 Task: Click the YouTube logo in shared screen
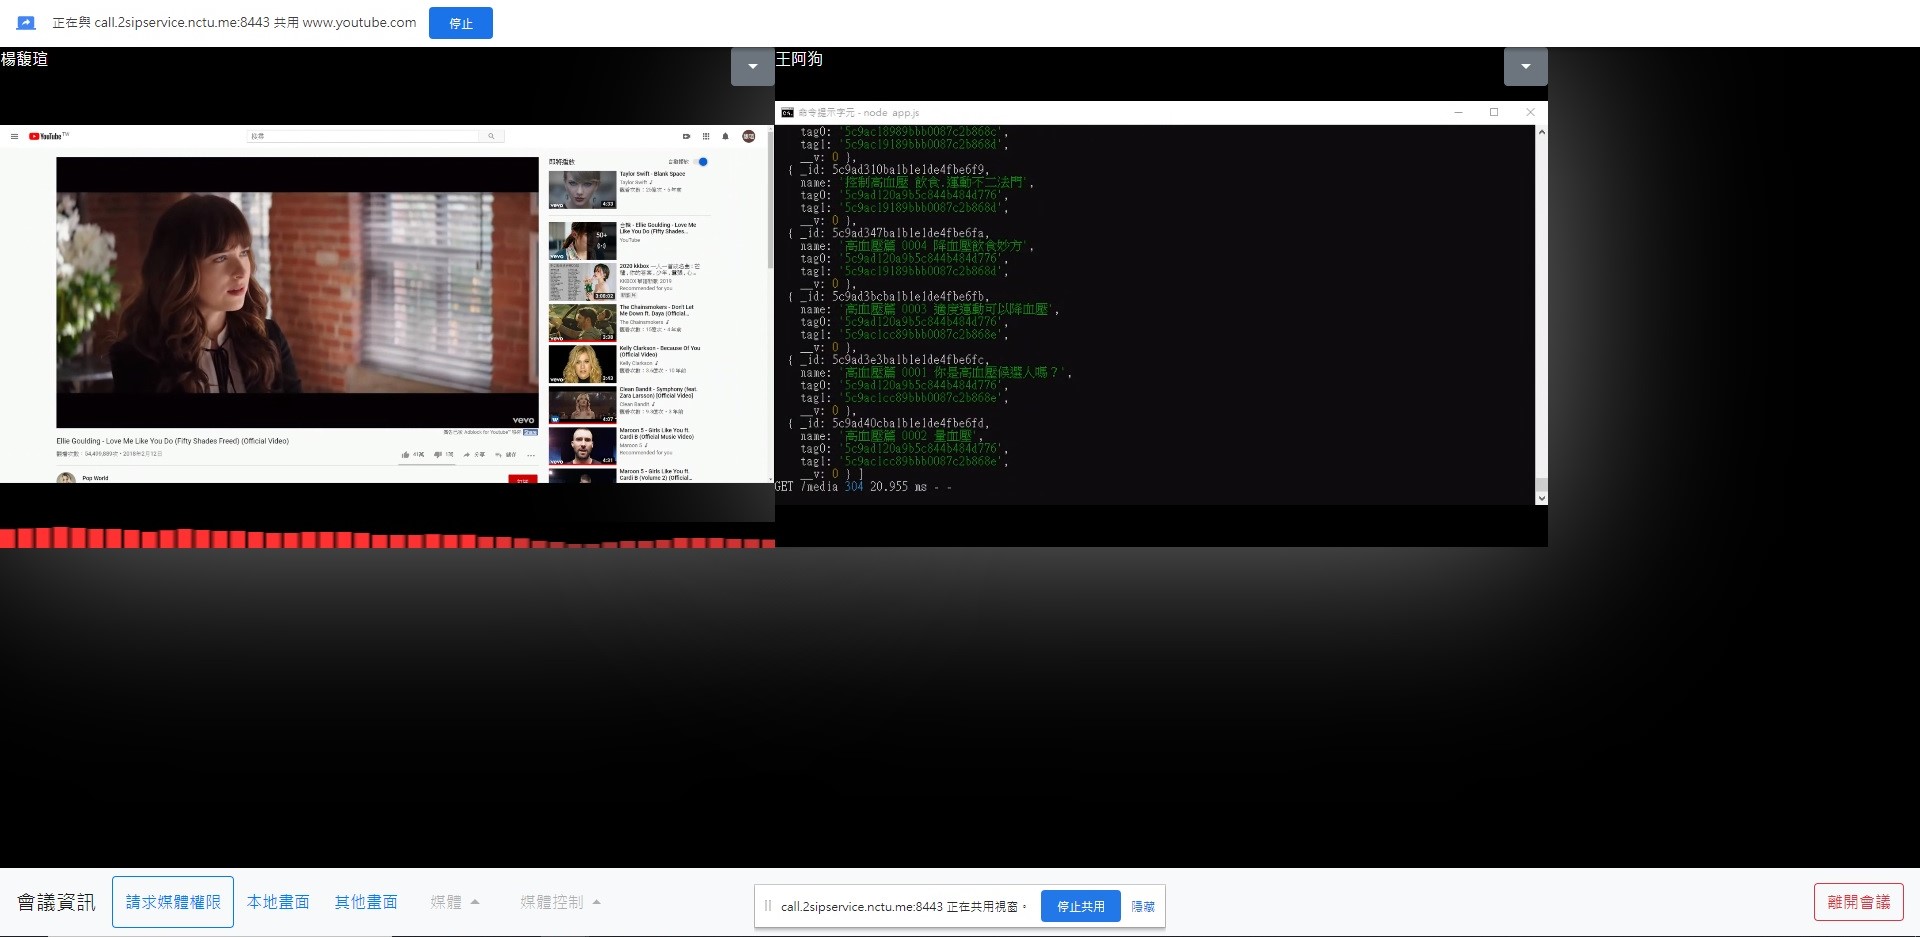pos(48,136)
